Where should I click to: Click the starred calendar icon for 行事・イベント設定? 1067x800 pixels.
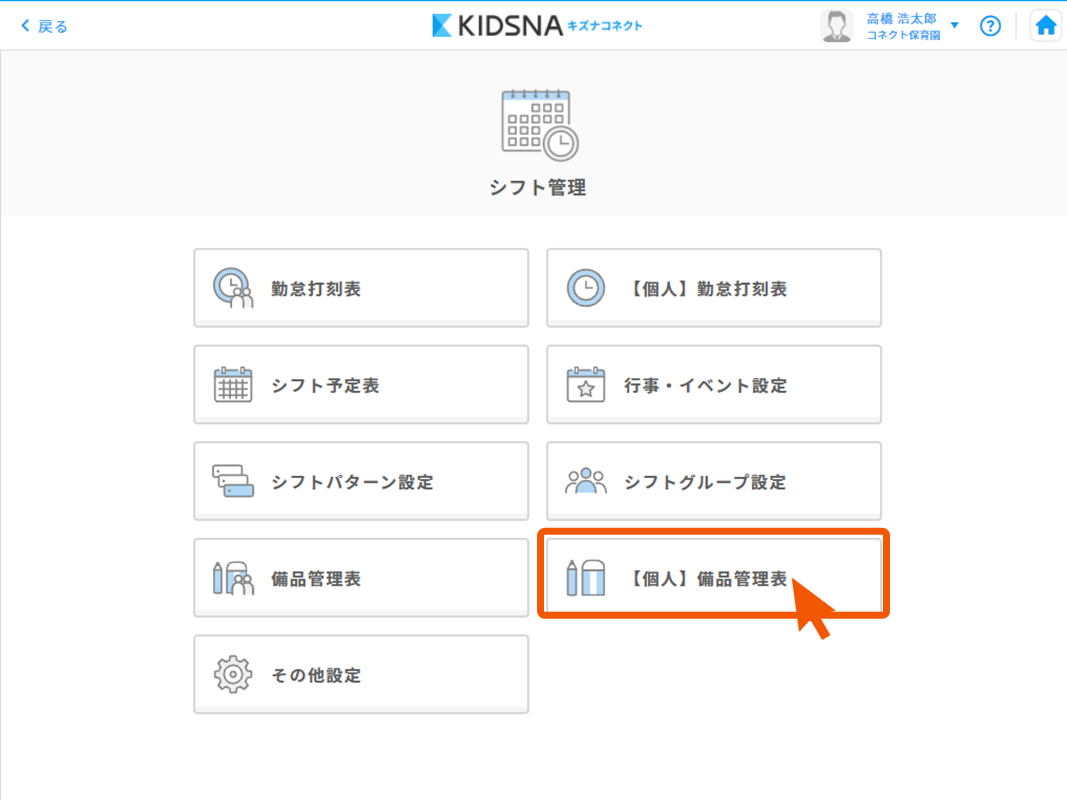coord(586,385)
